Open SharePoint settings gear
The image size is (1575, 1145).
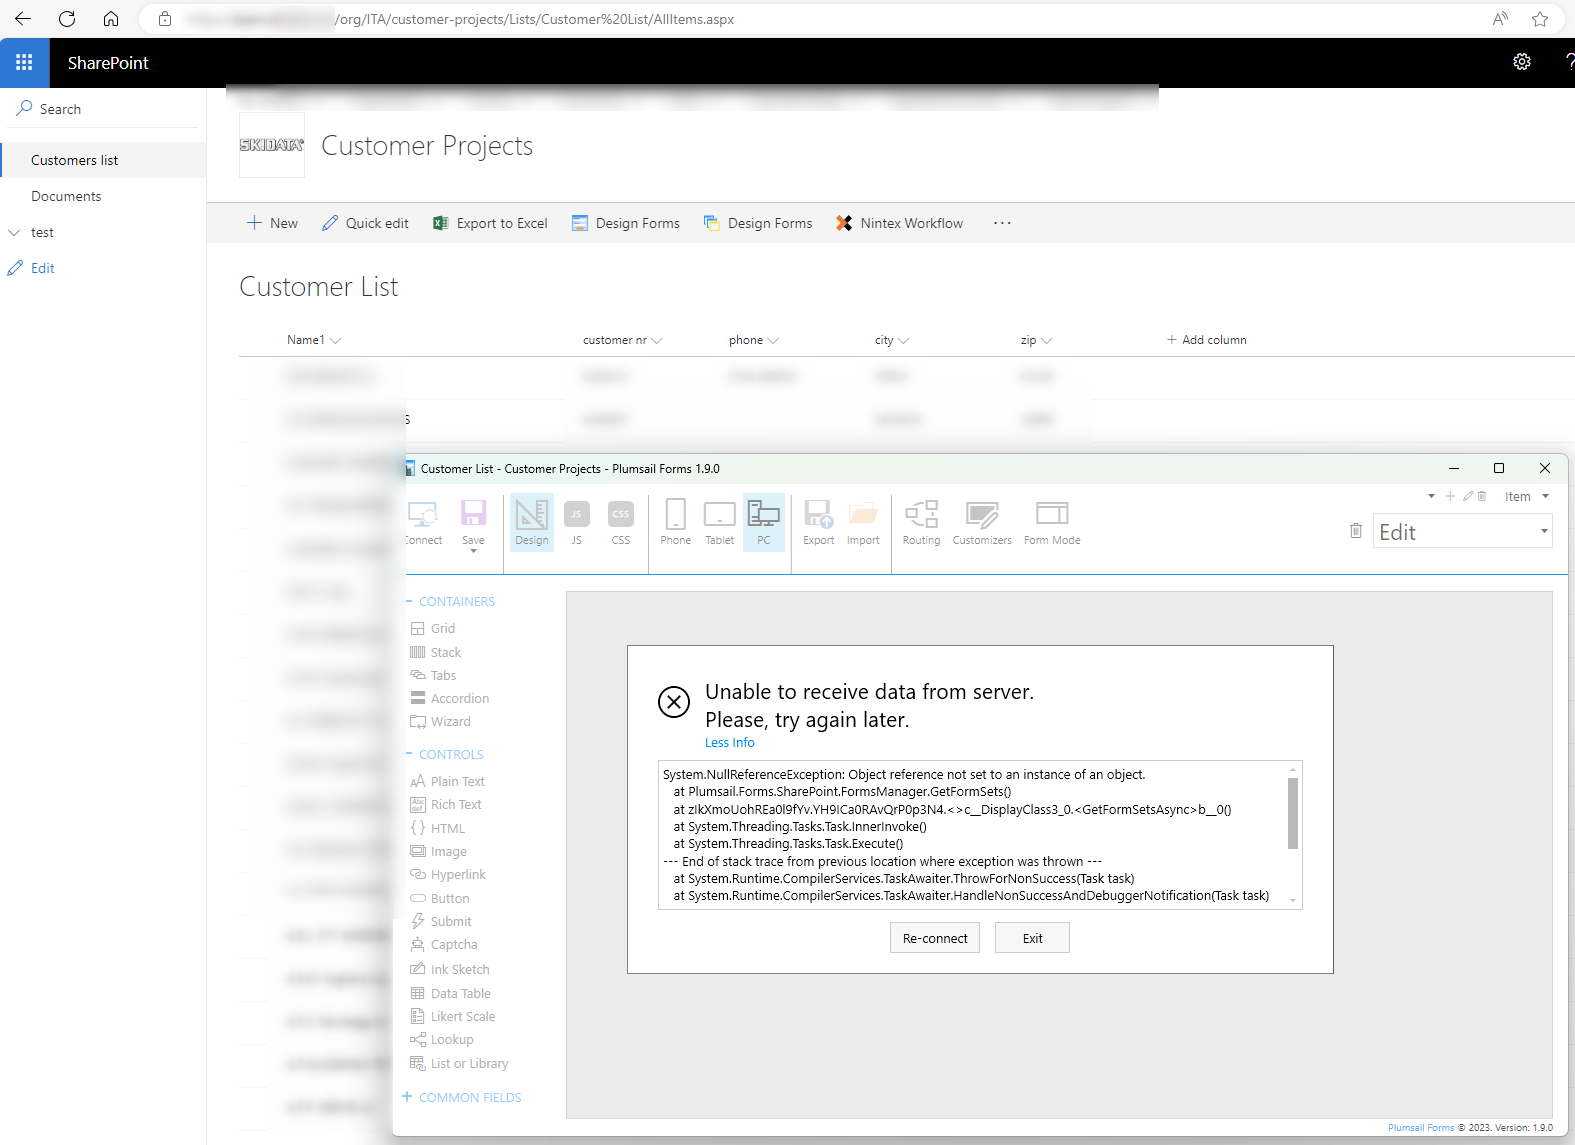(x=1521, y=62)
